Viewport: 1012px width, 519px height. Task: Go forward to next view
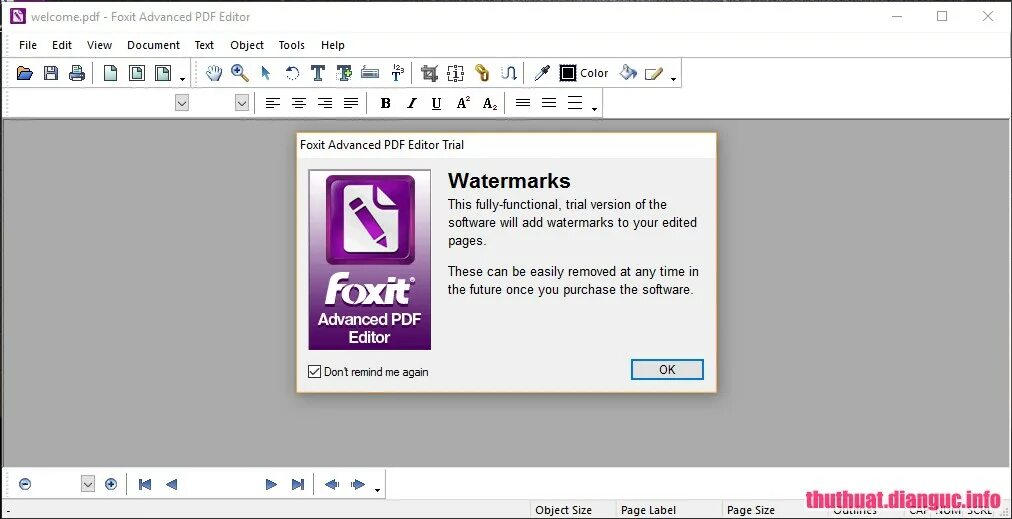click(x=358, y=484)
